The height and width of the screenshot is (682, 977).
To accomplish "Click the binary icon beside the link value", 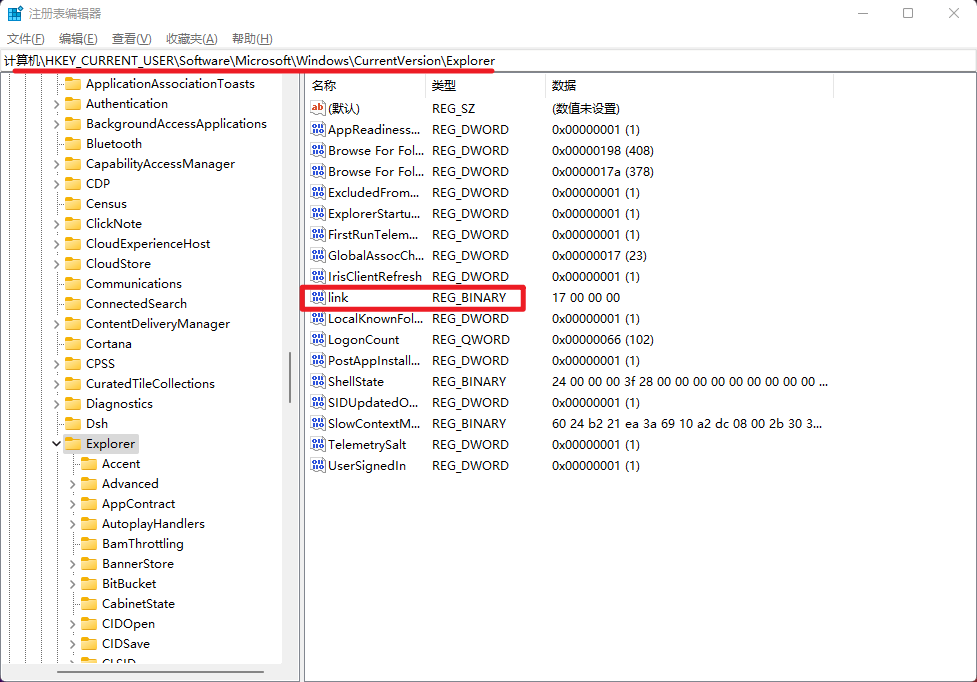I will click(318, 297).
